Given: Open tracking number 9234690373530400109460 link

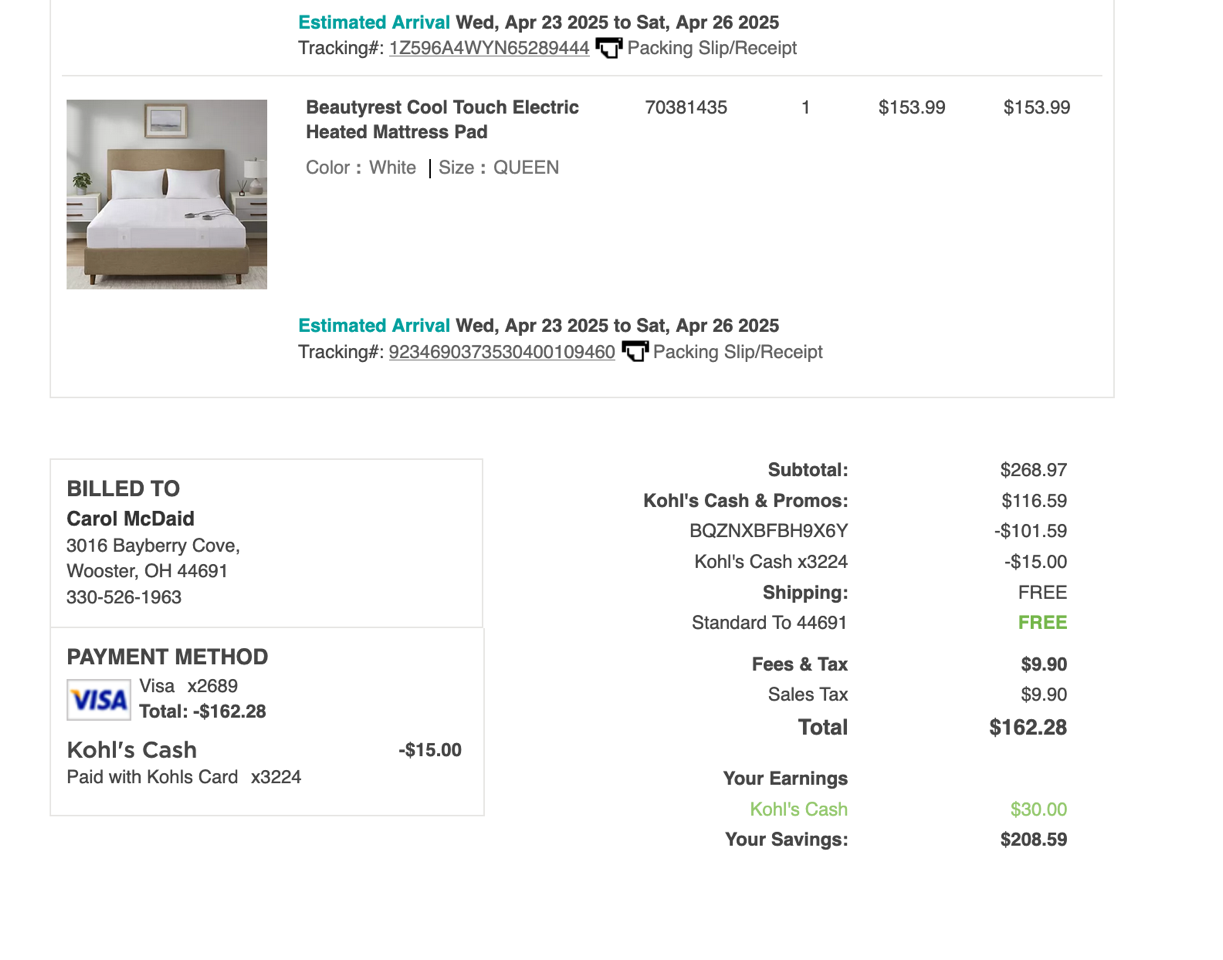Looking at the screenshot, I should pyautogui.click(x=501, y=352).
